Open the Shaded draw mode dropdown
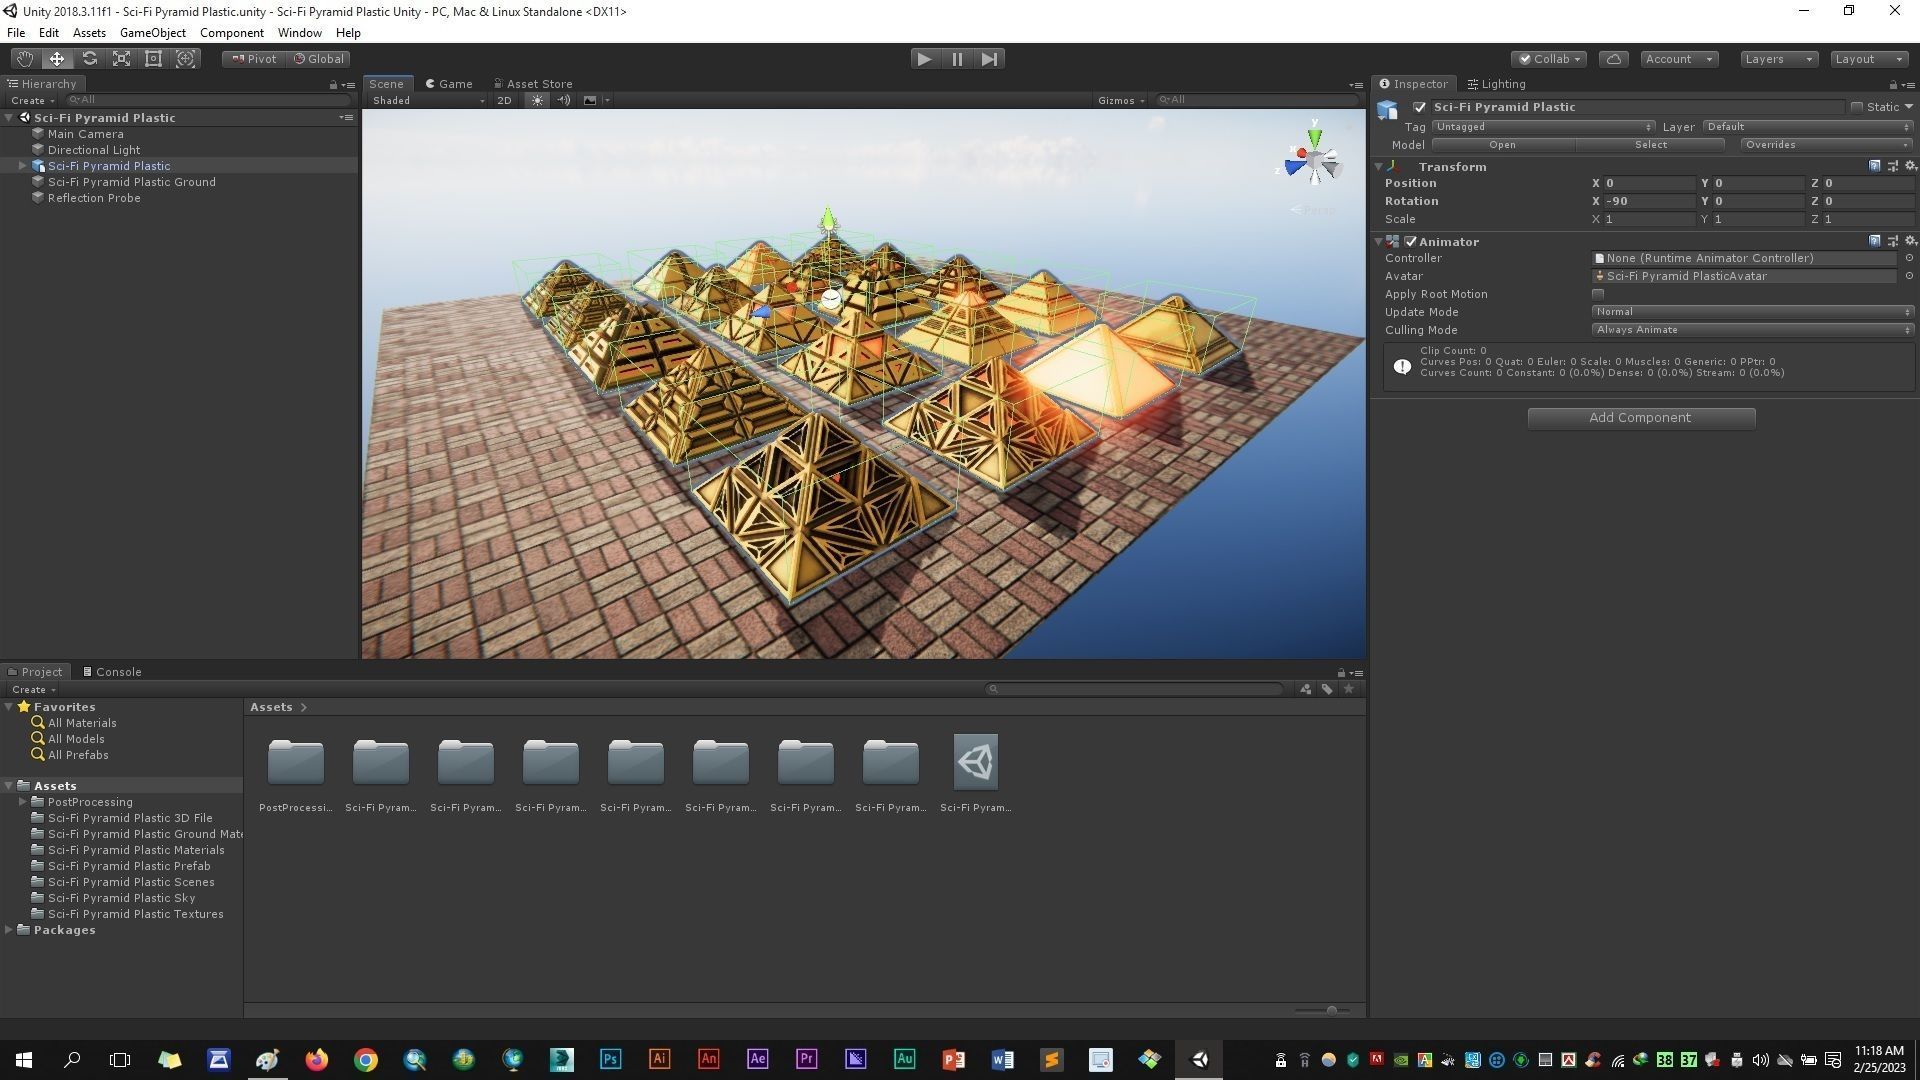The height and width of the screenshot is (1080, 1920). (x=427, y=100)
